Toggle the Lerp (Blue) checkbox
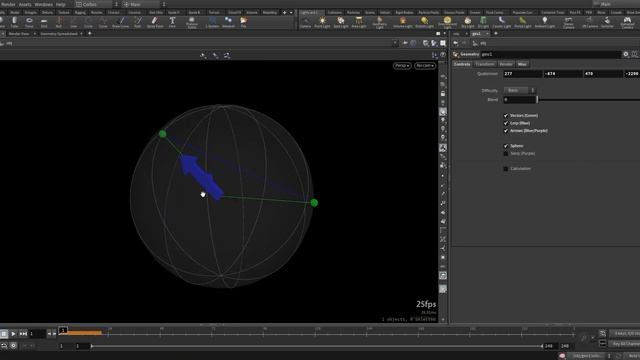This screenshot has height=360, width=640. (506, 123)
